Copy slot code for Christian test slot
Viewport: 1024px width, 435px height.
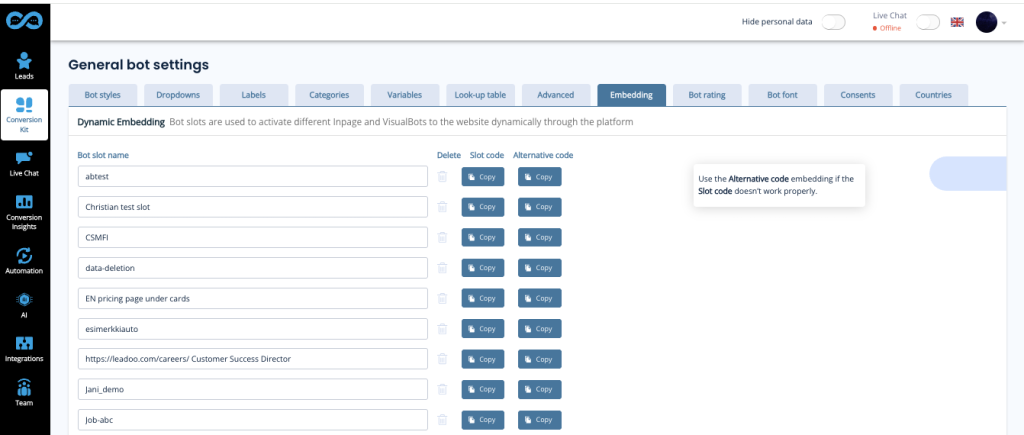[483, 207]
